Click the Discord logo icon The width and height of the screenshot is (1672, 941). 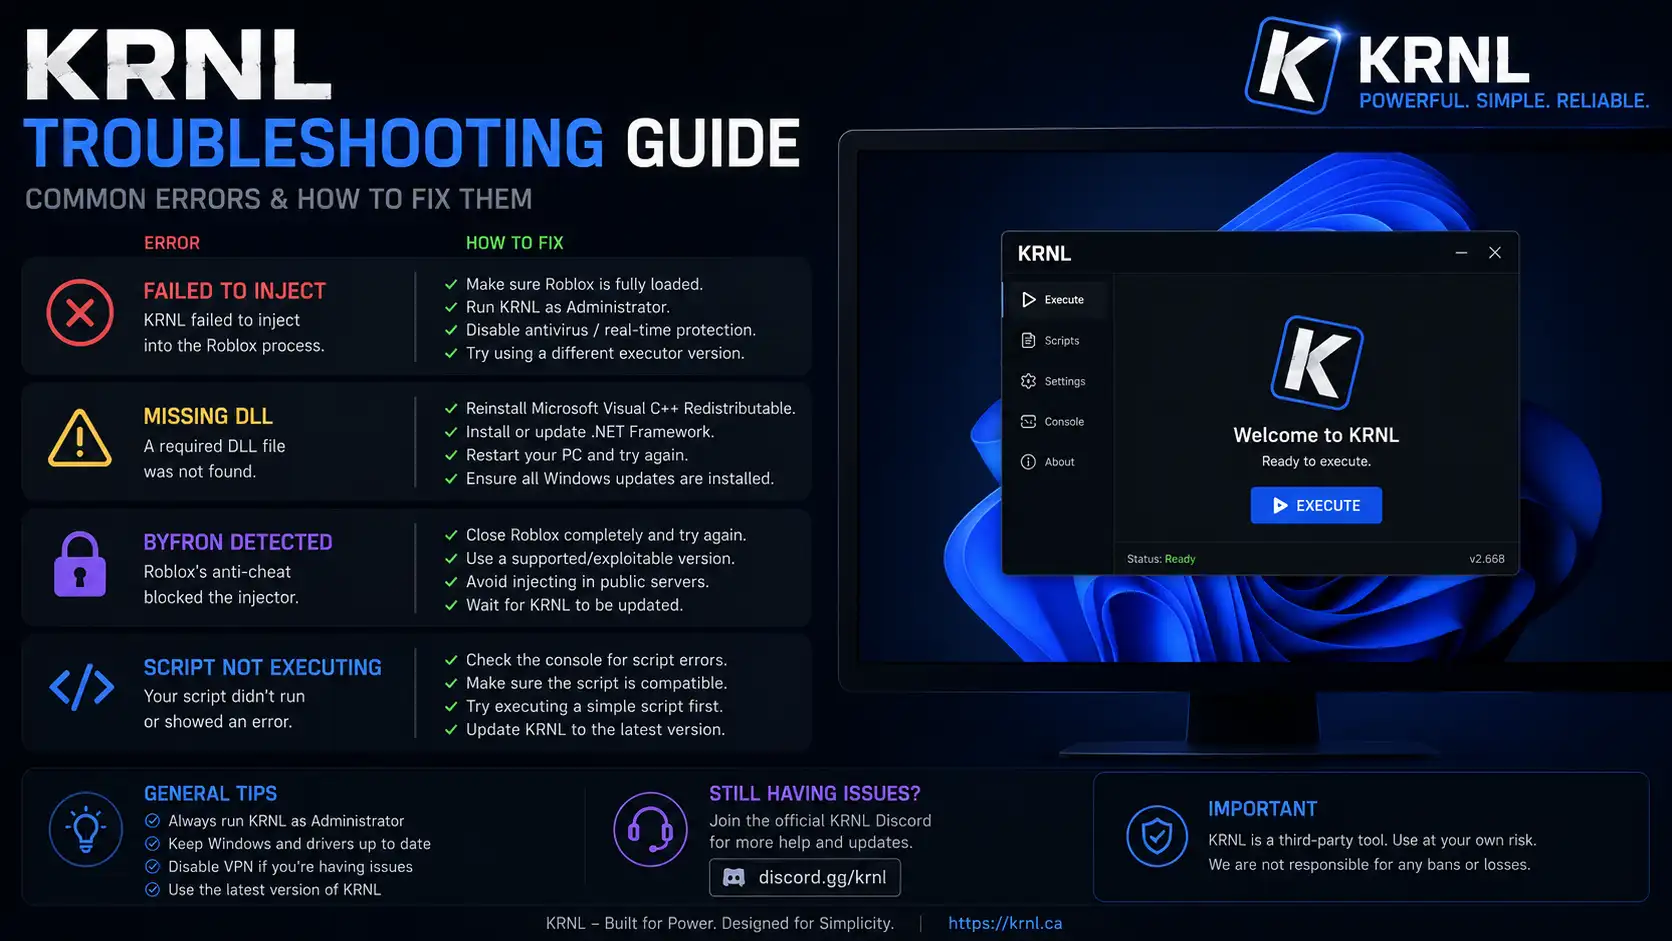click(734, 878)
